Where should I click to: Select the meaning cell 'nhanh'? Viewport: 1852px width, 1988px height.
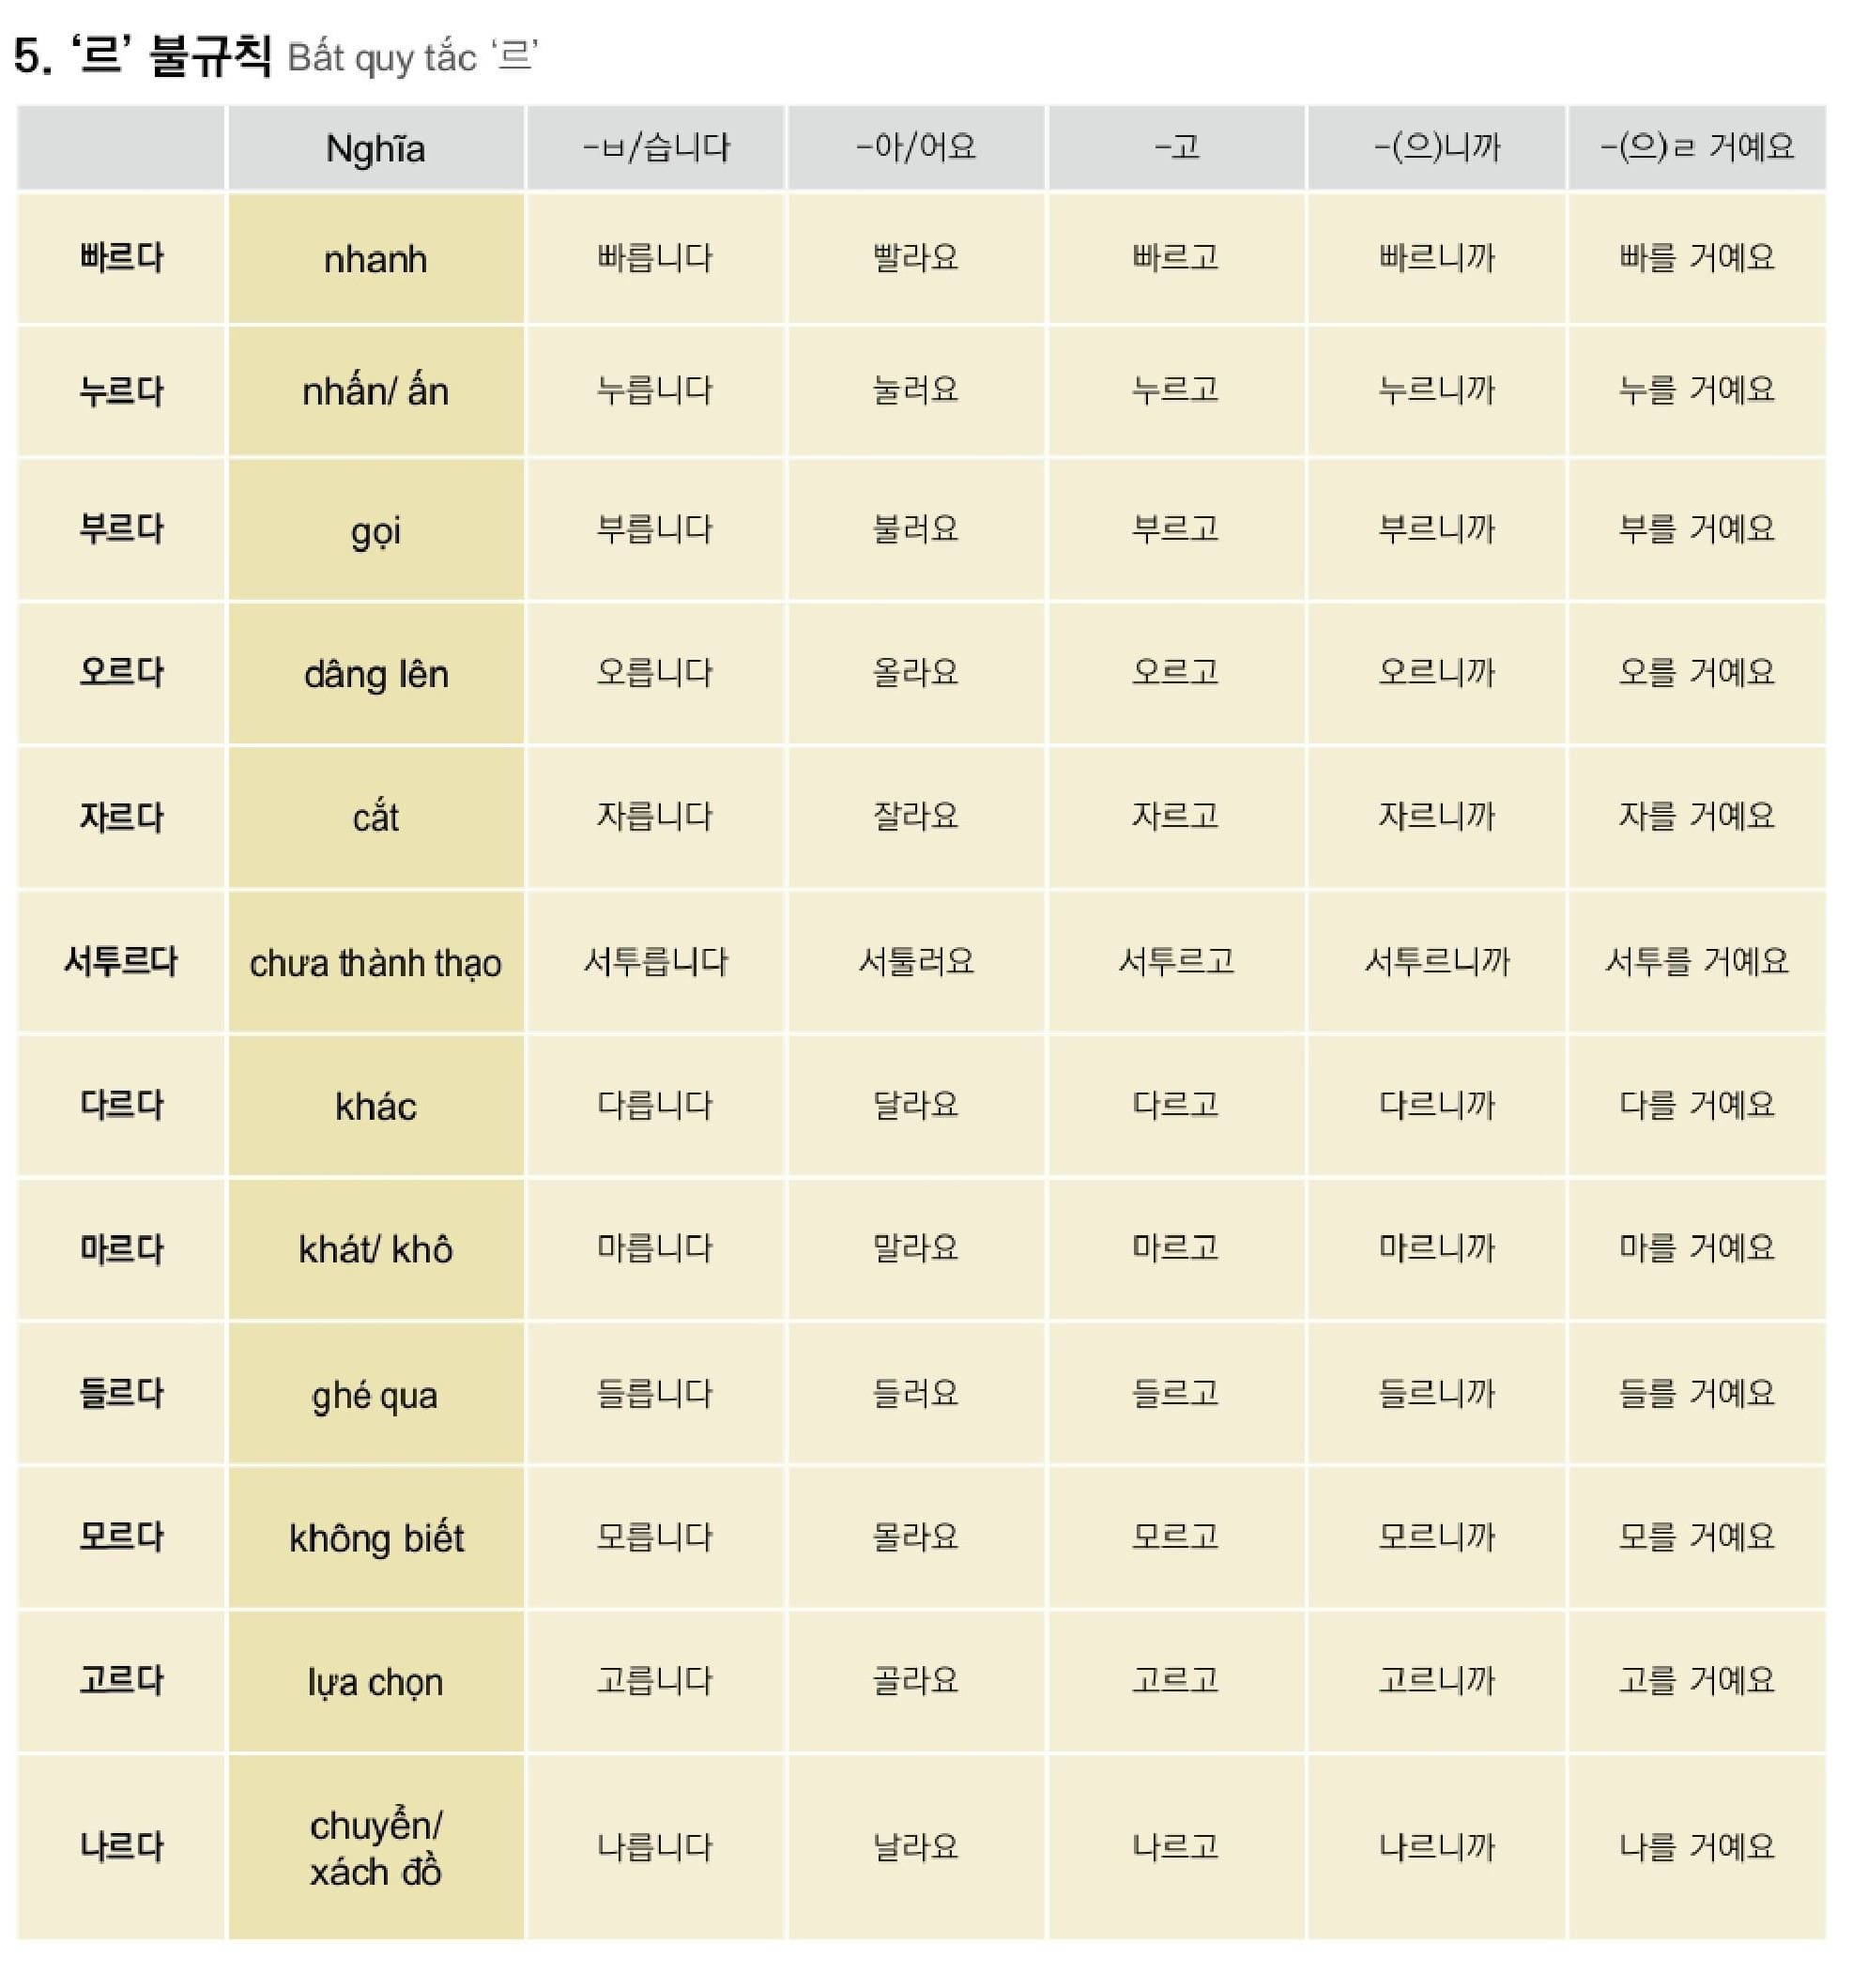coord(375,260)
